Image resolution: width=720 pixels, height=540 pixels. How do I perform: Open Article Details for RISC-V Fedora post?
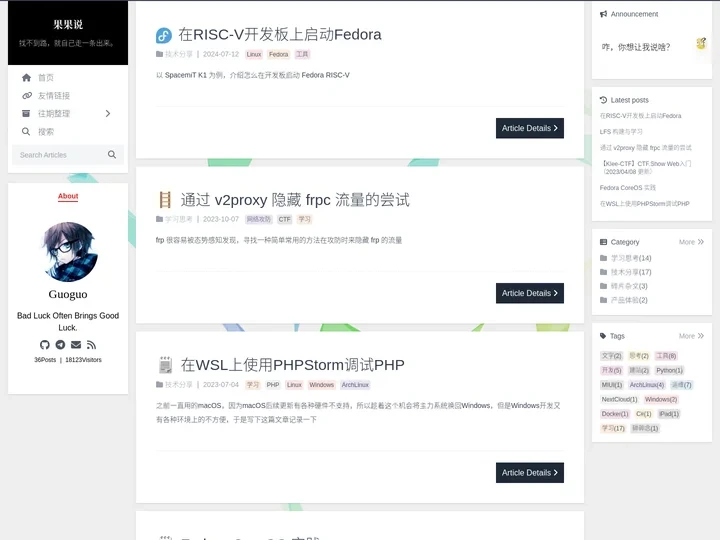(530, 128)
